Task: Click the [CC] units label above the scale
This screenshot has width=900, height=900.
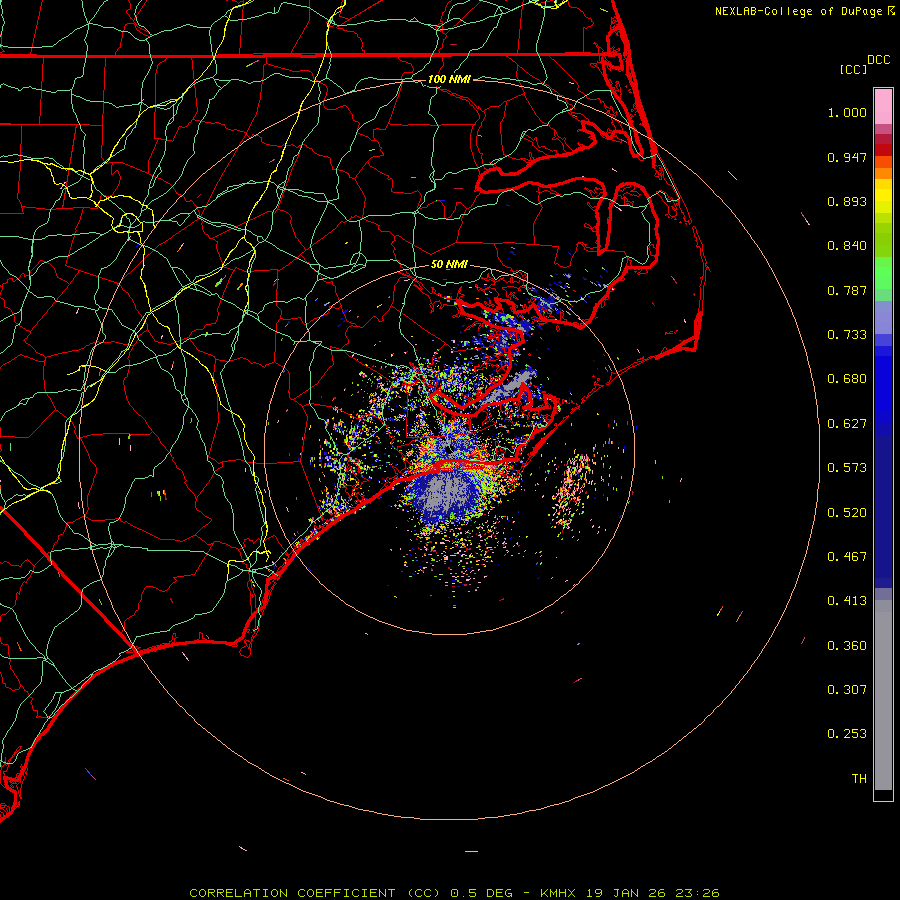Action: [x=853, y=69]
